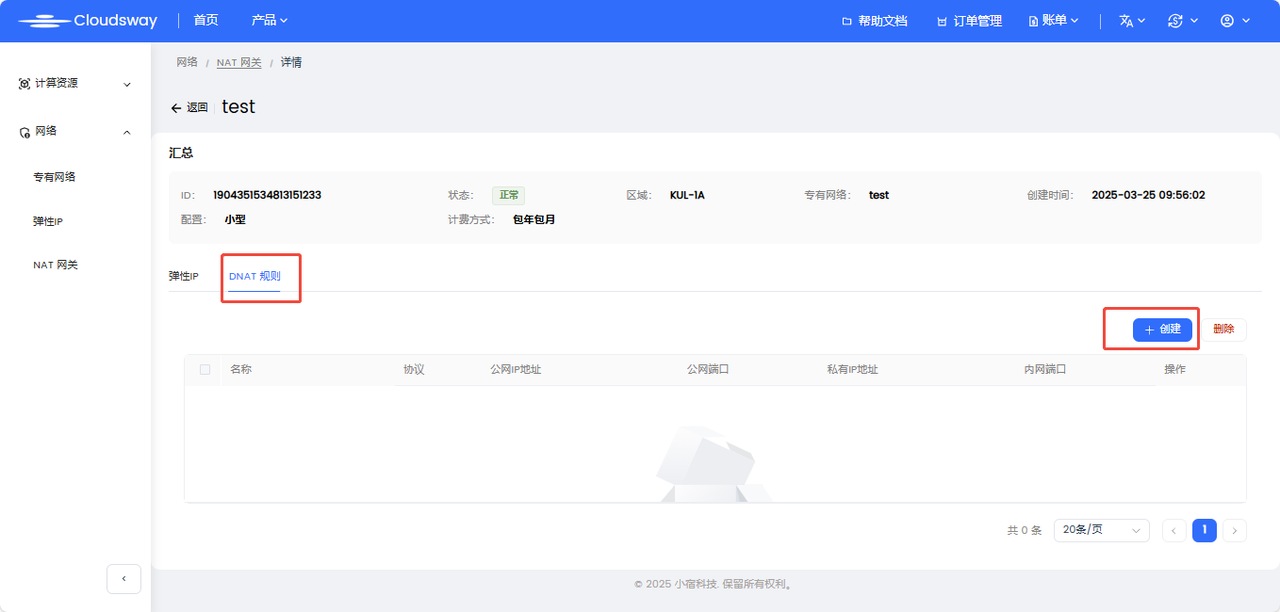
Task: Open the language switcher icon
Action: pos(1128,20)
